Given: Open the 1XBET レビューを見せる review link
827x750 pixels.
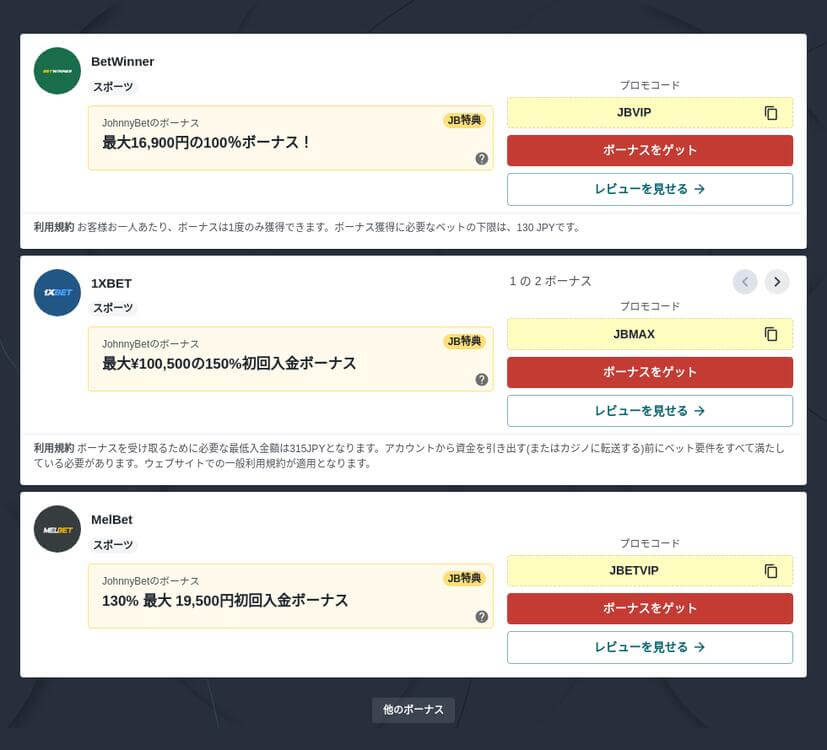Looking at the screenshot, I should (649, 411).
